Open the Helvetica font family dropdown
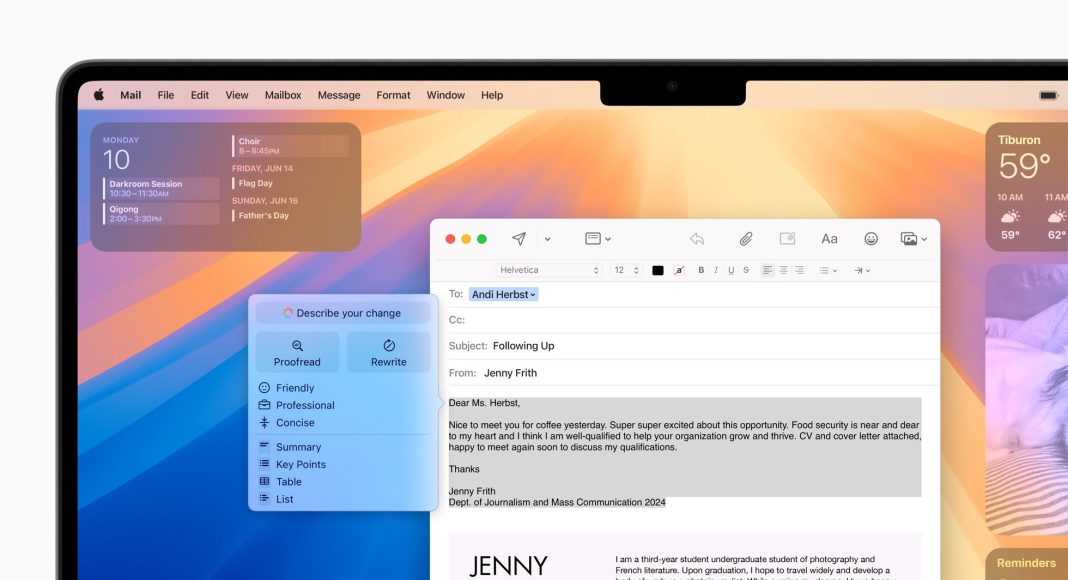Screen dimensions: 1068x580 point(548,270)
